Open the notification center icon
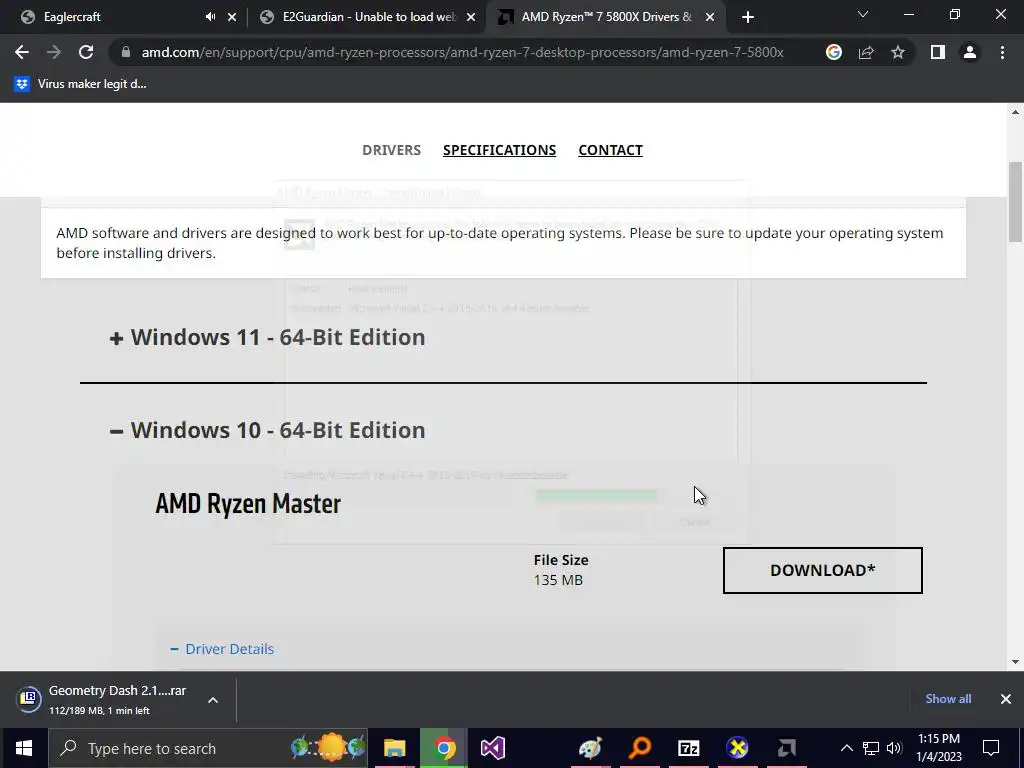The image size is (1024, 768). [x=991, y=748]
